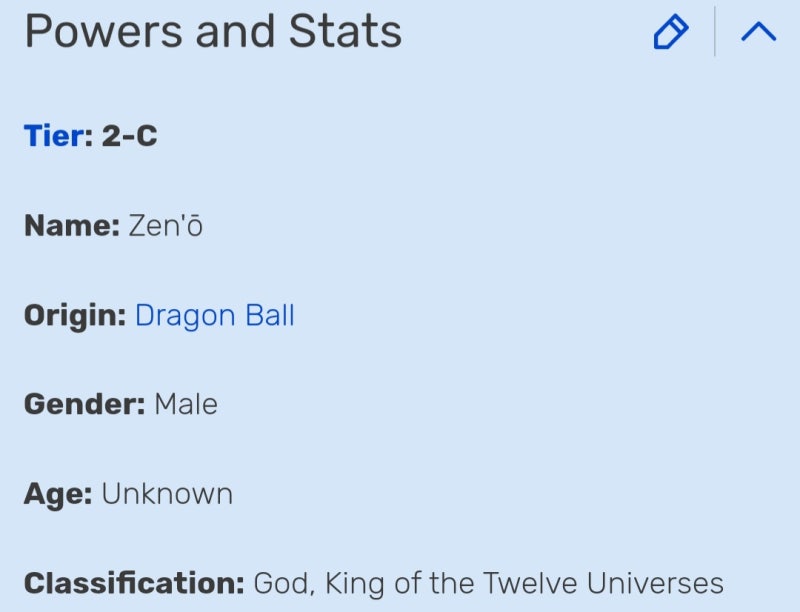Screen dimensions: 800x612
Task: Click the Male gender value
Action: 186,405
